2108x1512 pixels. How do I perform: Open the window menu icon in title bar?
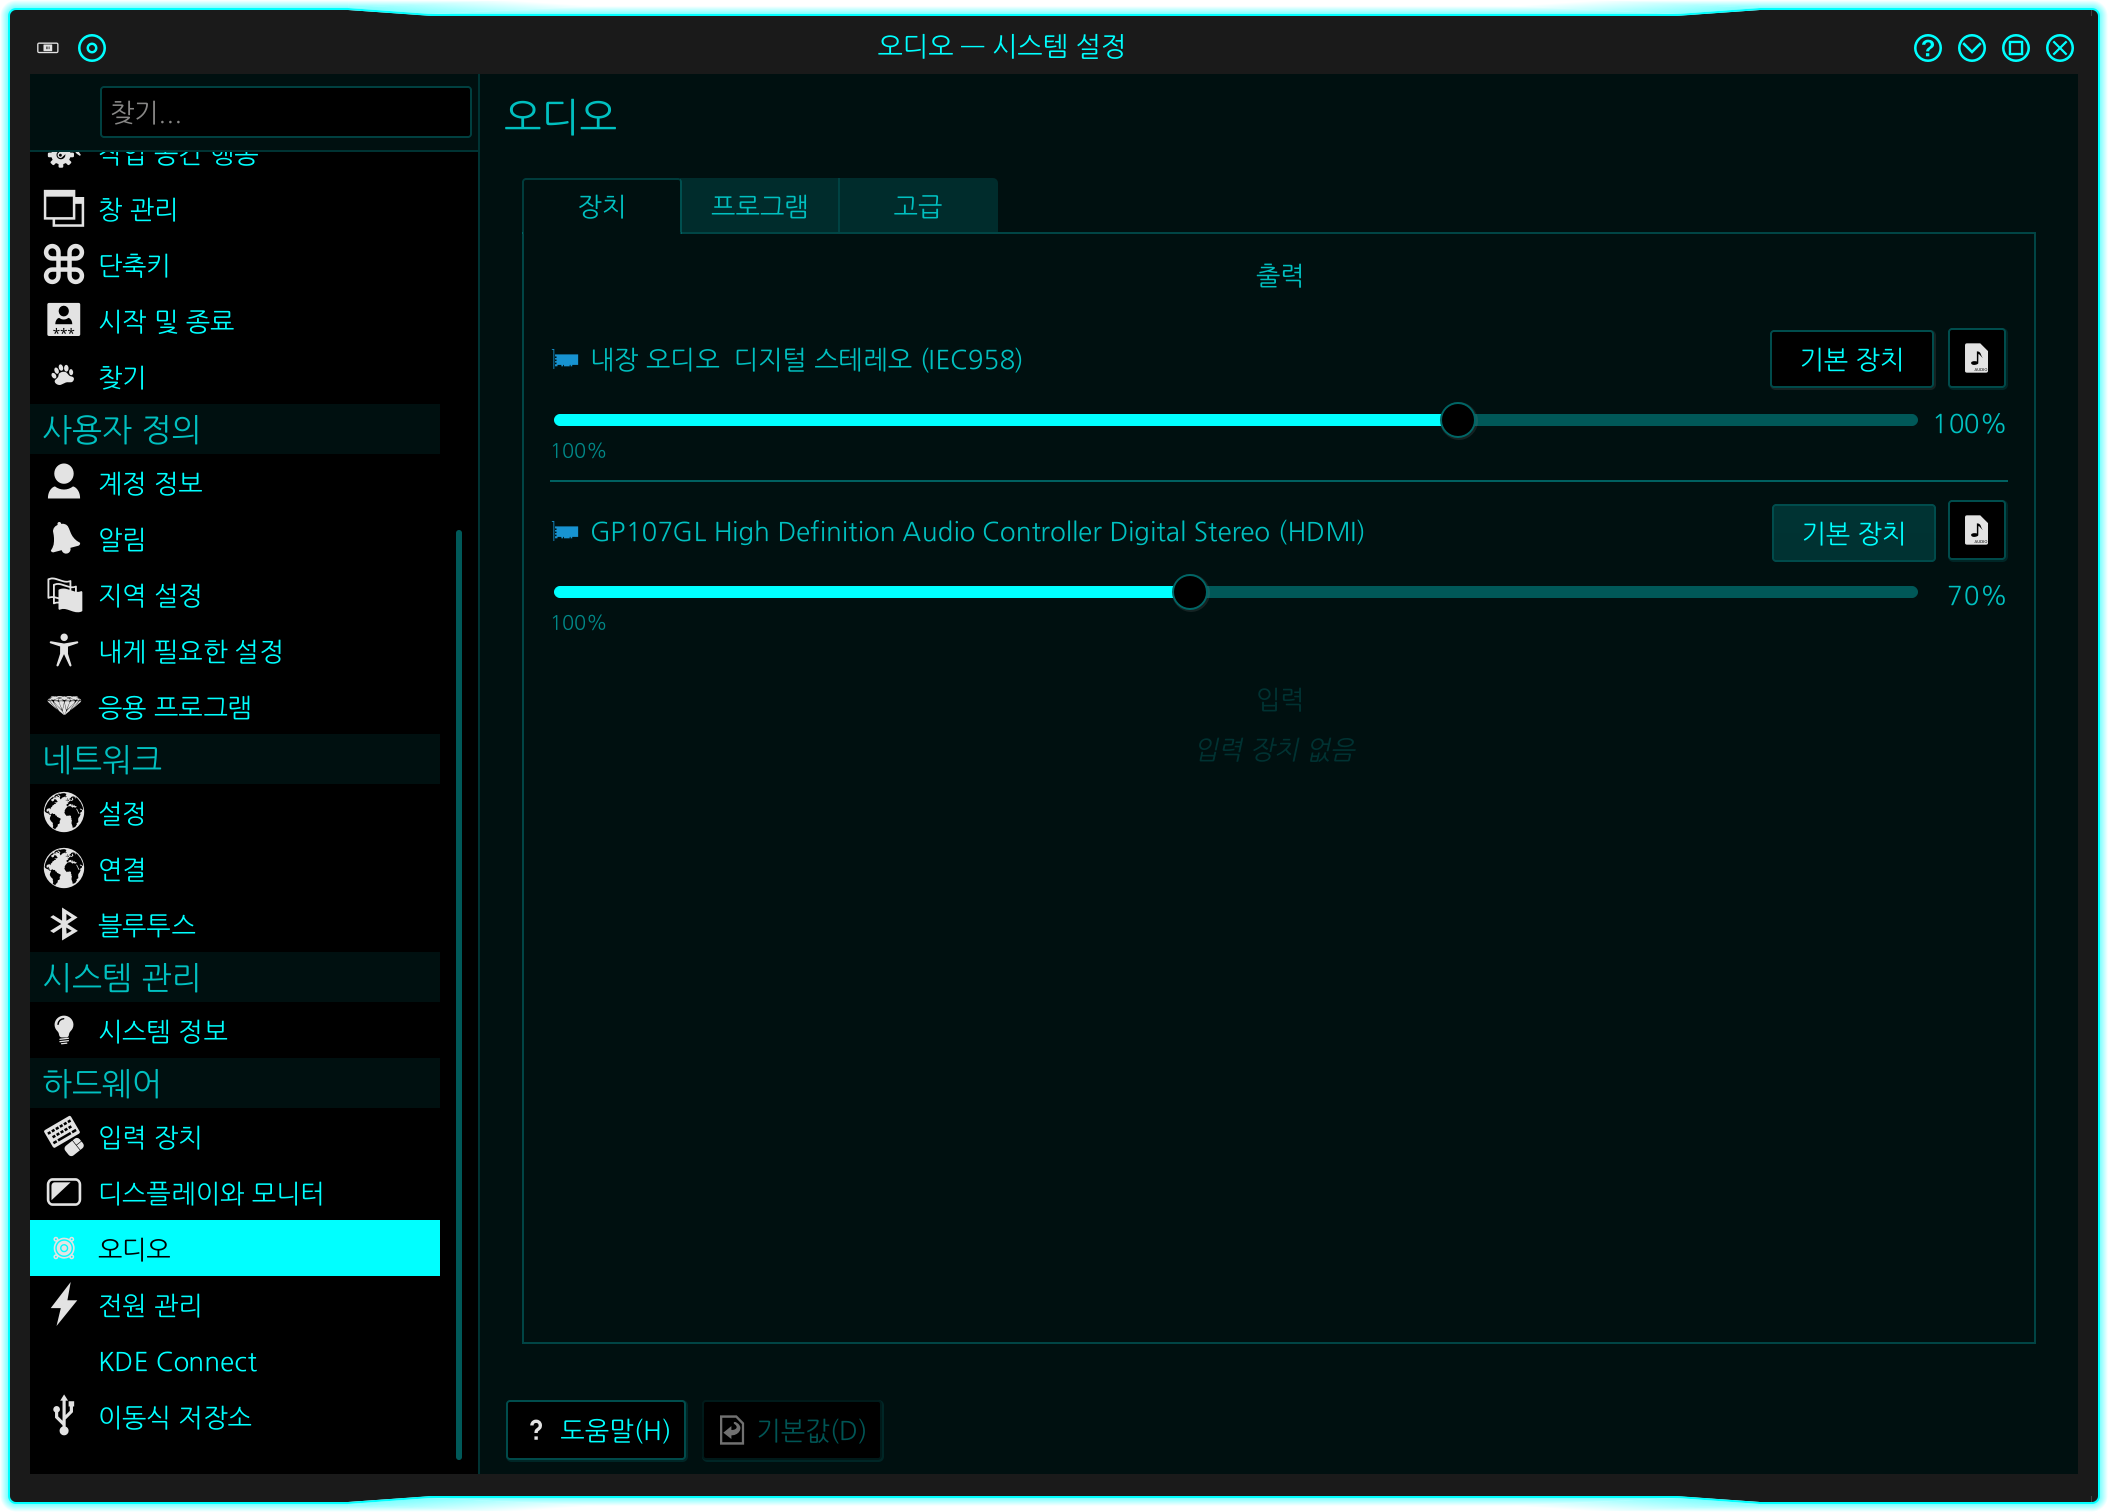point(48,47)
